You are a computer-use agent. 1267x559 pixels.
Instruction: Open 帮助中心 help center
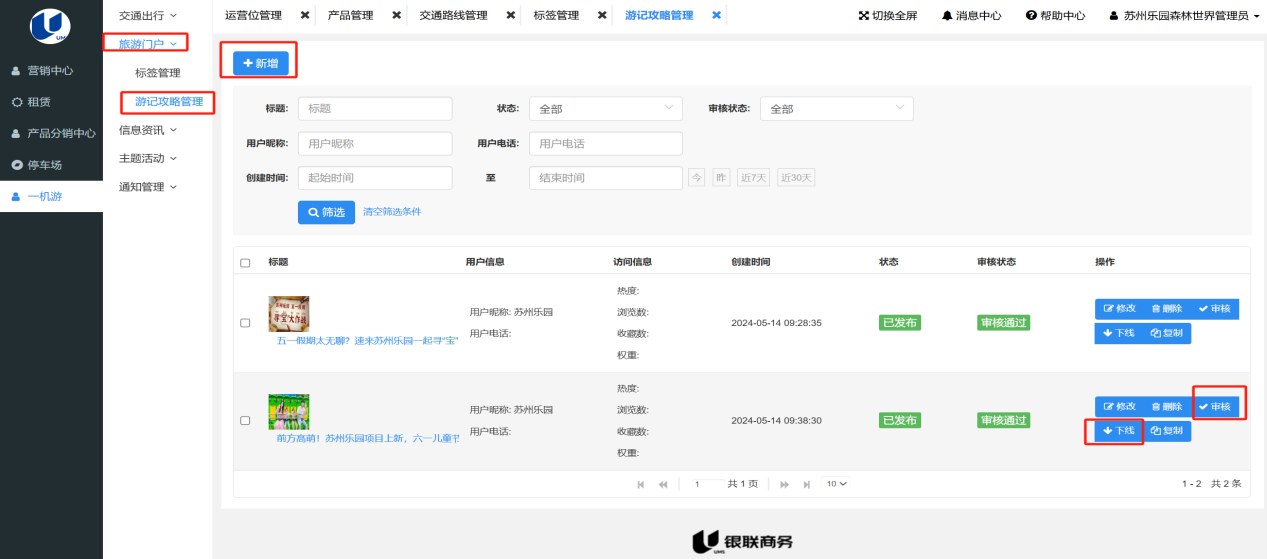(1055, 16)
